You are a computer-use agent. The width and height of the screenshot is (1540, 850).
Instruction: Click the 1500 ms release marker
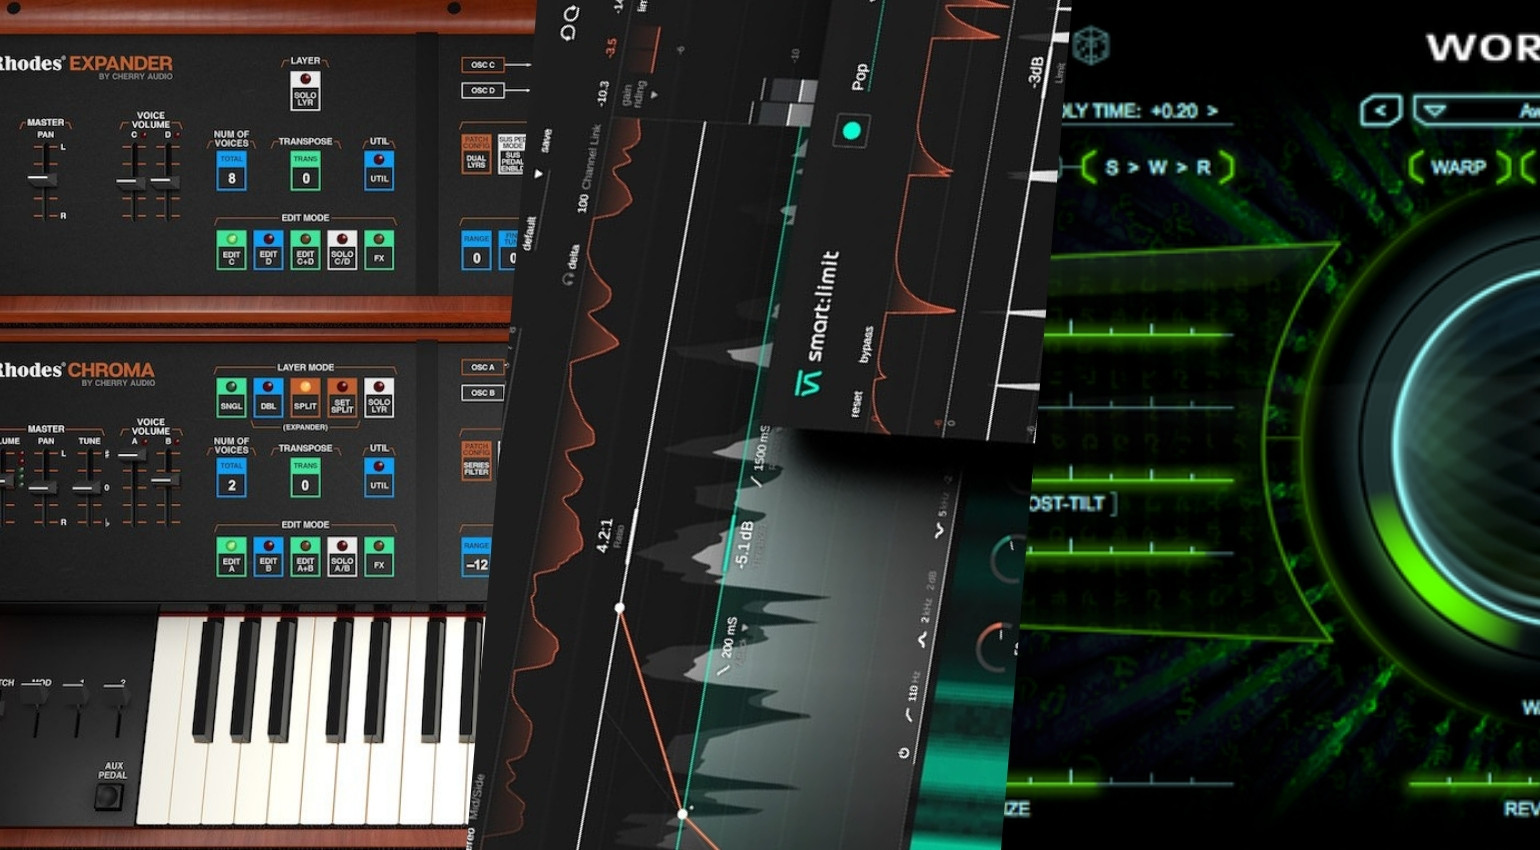click(760, 455)
